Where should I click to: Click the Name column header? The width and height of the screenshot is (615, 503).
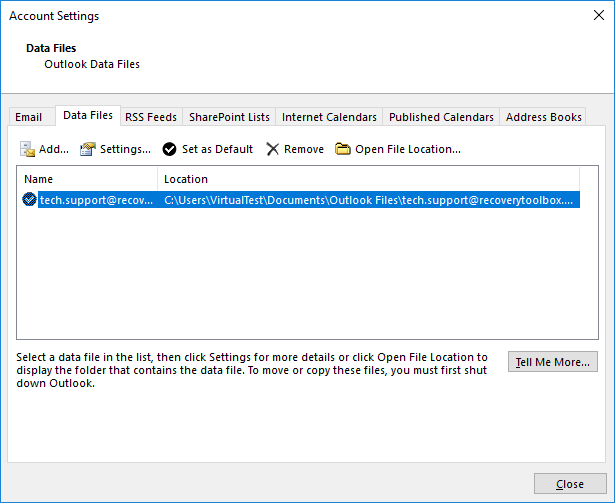point(87,179)
